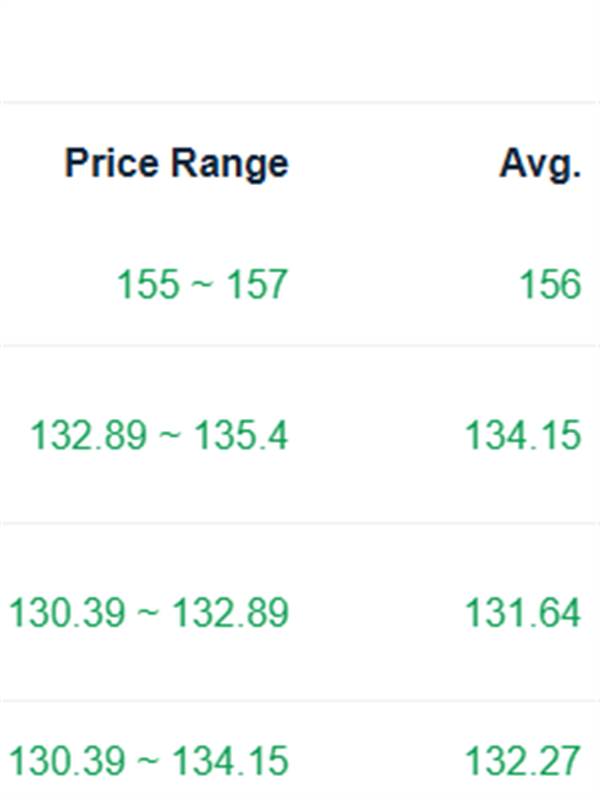Click the average value 156
The image size is (600, 800).
click(x=549, y=285)
